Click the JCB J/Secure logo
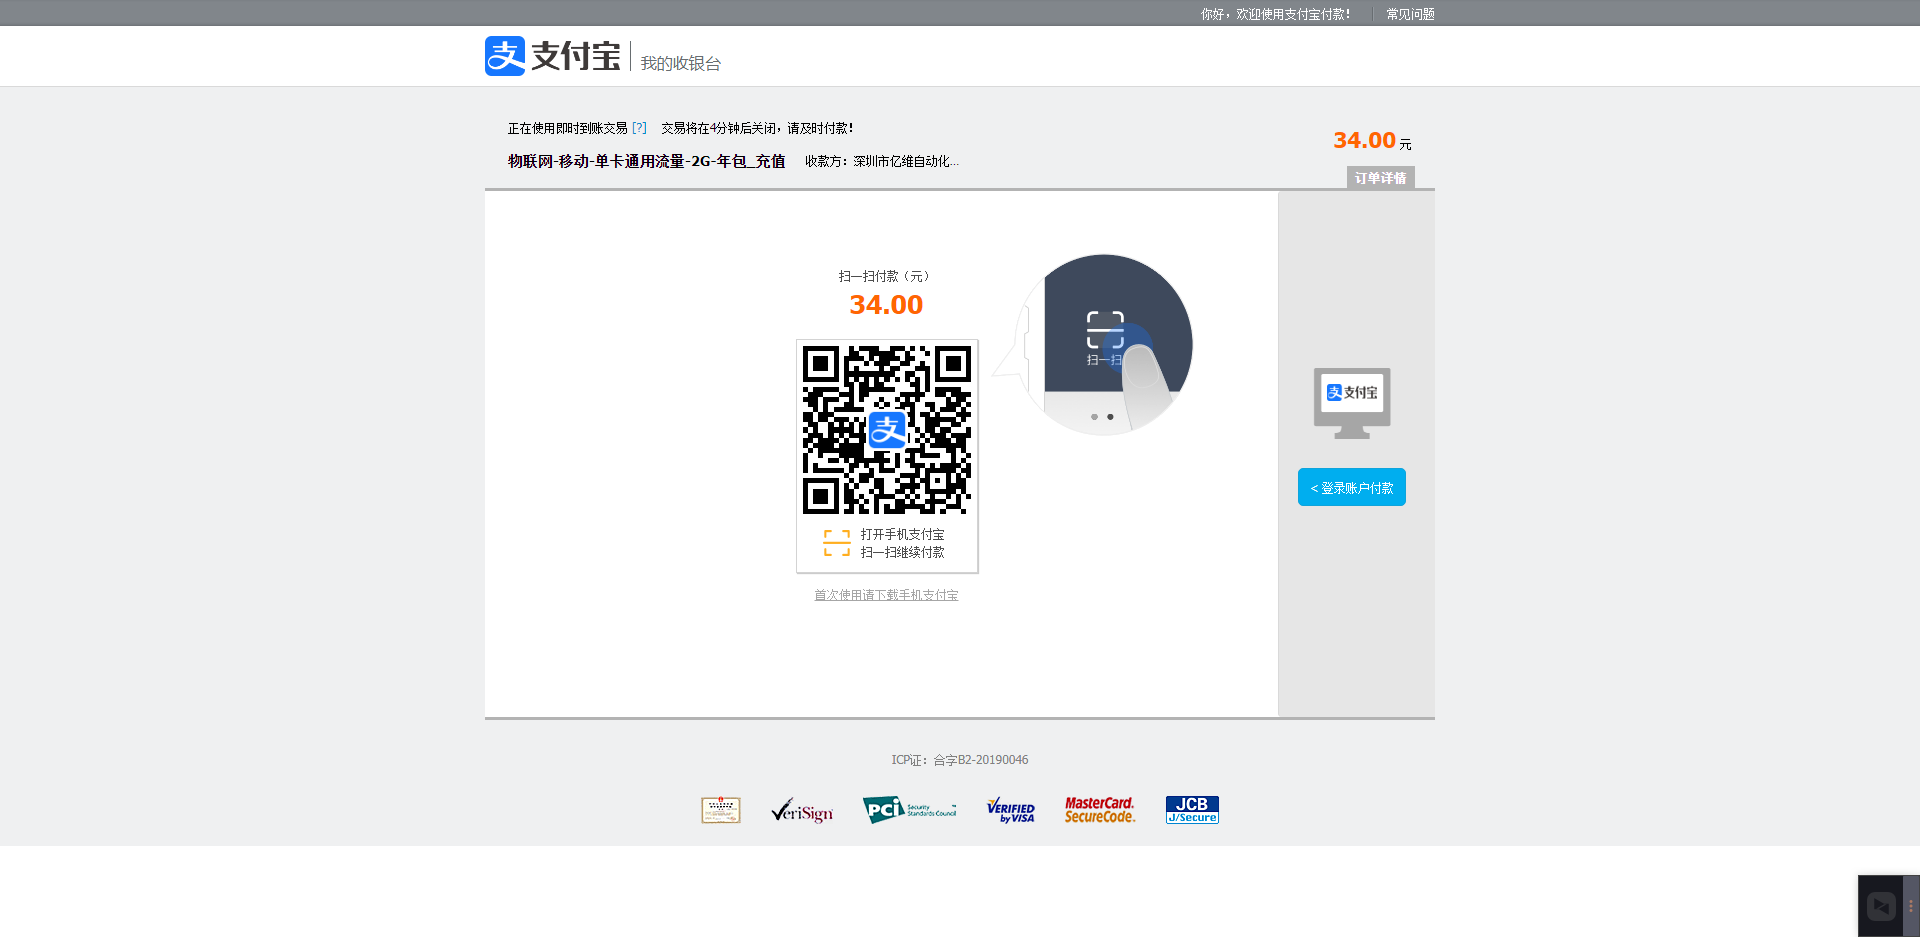This screenshot has height=937, width=1920. tap(1192, 810)
